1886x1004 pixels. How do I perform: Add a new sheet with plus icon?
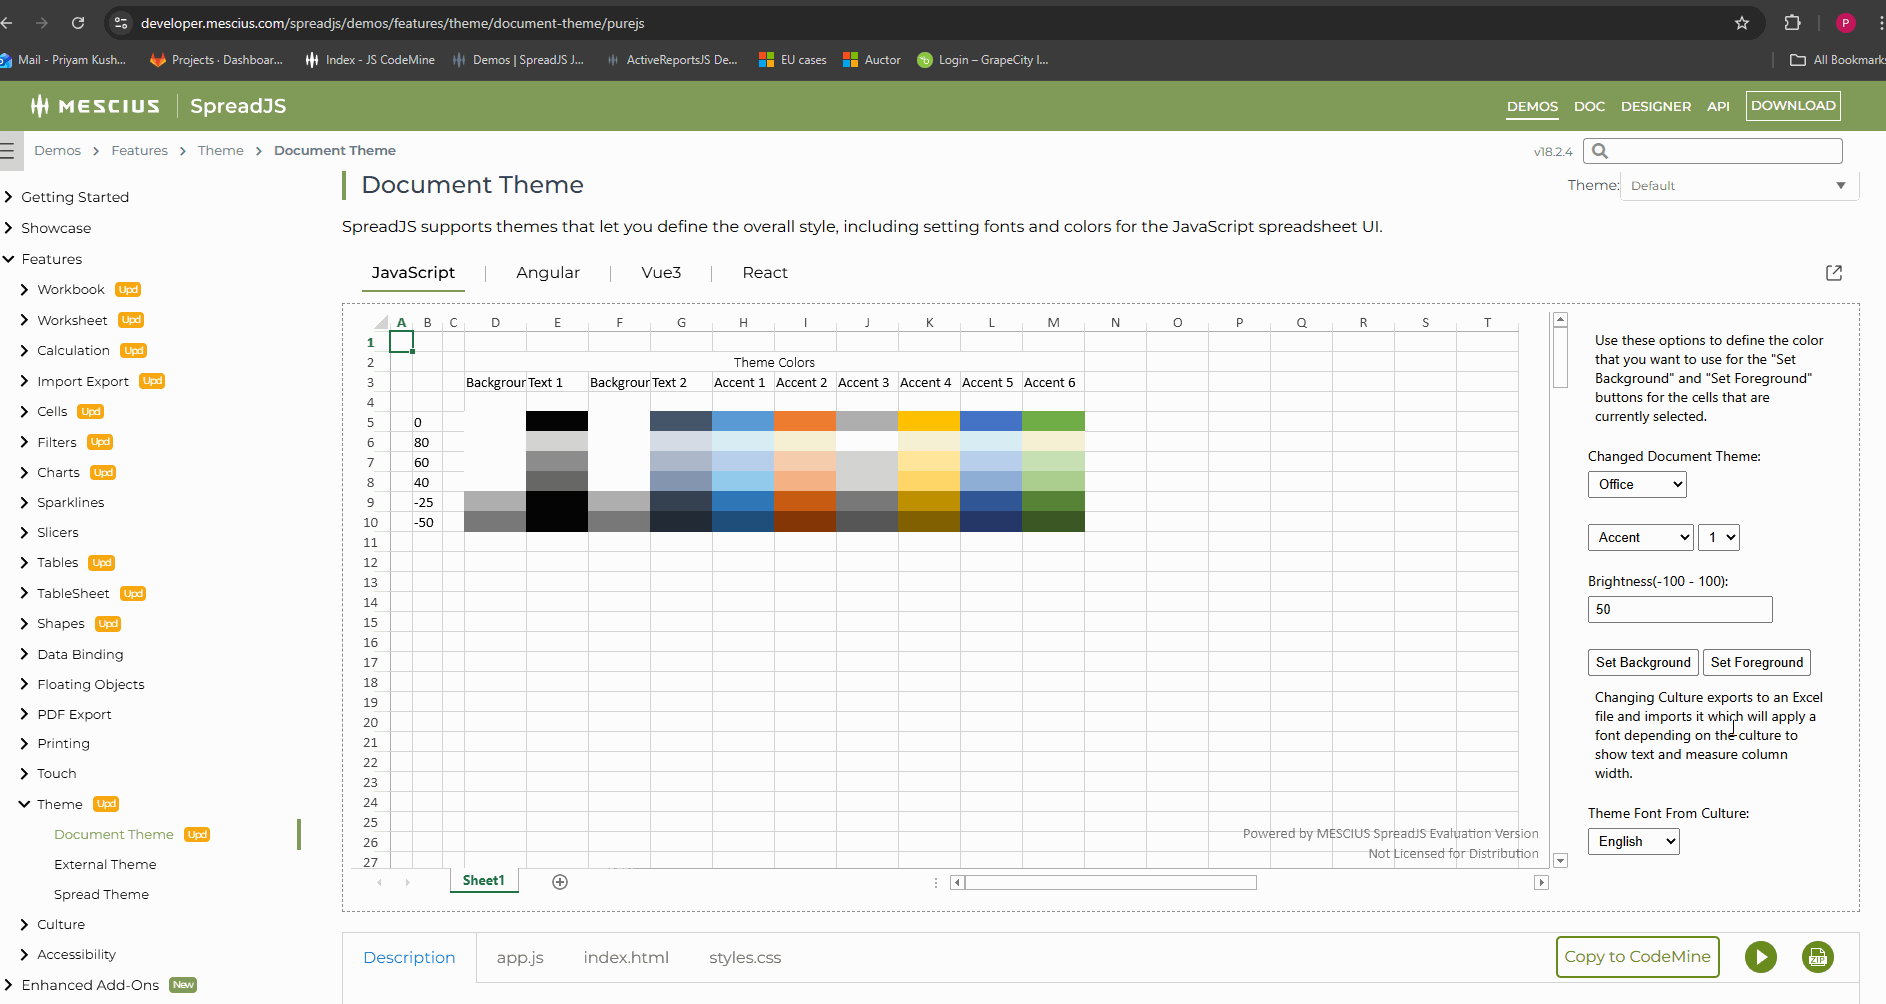(x=560, y=882)
